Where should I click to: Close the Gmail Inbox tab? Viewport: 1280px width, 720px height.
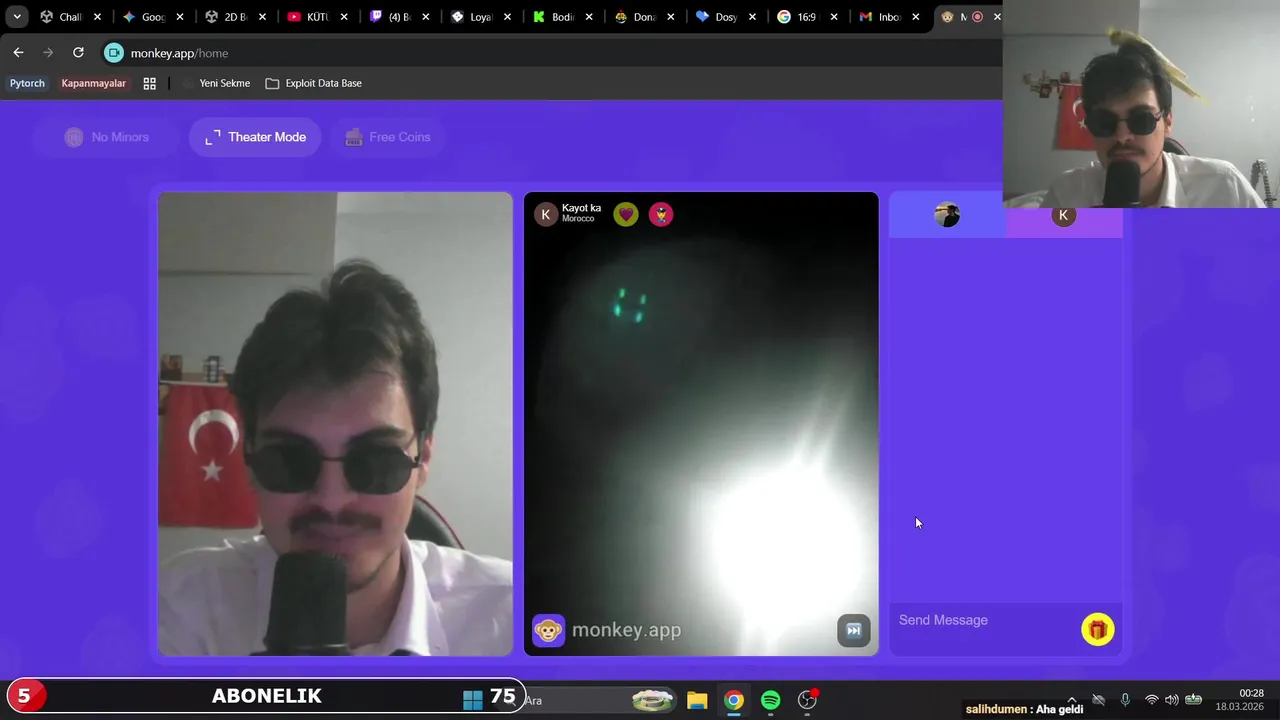(x=915, y=17)
